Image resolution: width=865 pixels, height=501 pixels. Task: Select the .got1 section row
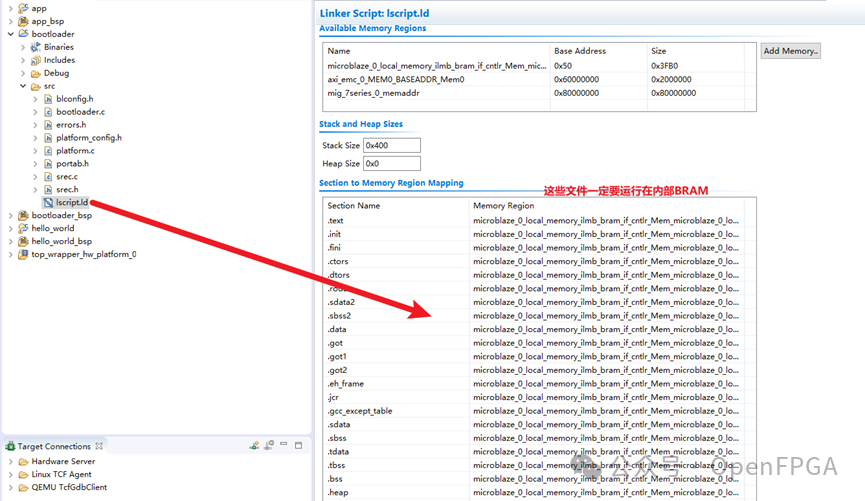[x=539, y=356]
